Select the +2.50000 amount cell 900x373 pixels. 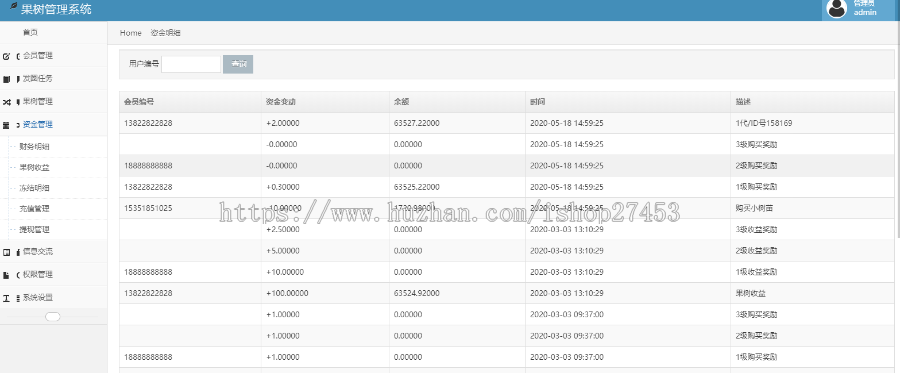click(x=282, y=230)
